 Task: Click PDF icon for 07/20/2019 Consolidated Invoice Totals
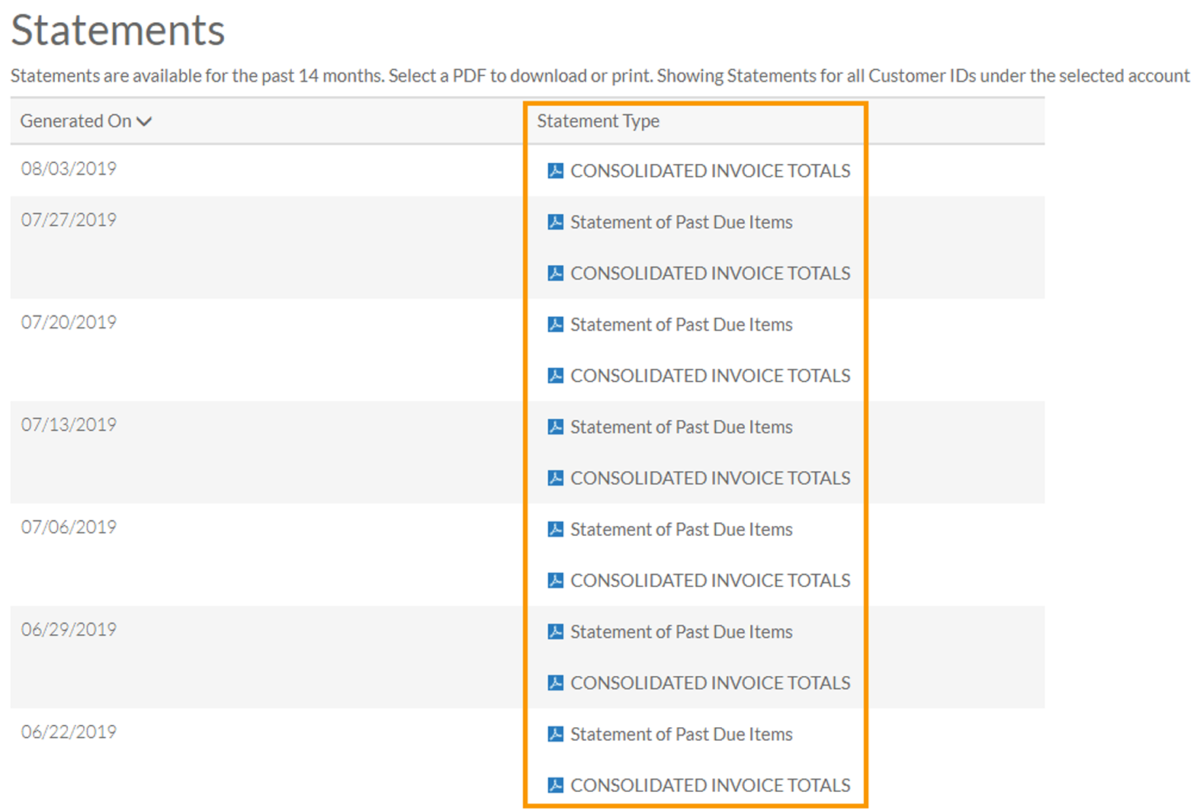(556, 376)
